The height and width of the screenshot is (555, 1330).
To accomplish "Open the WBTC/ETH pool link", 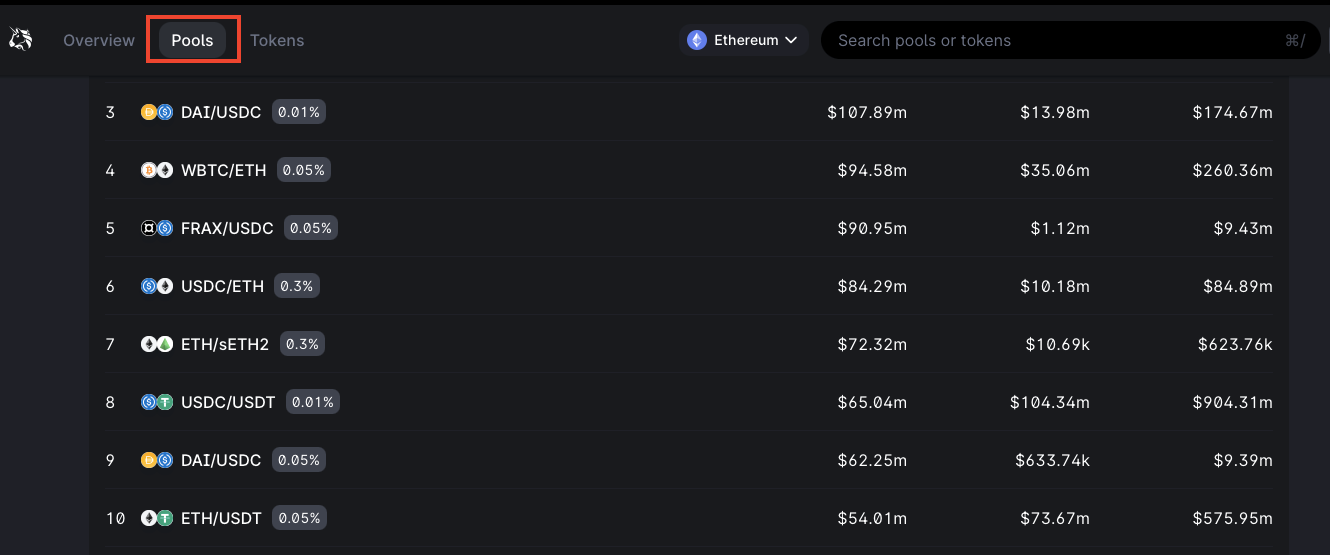I will 224,171.
